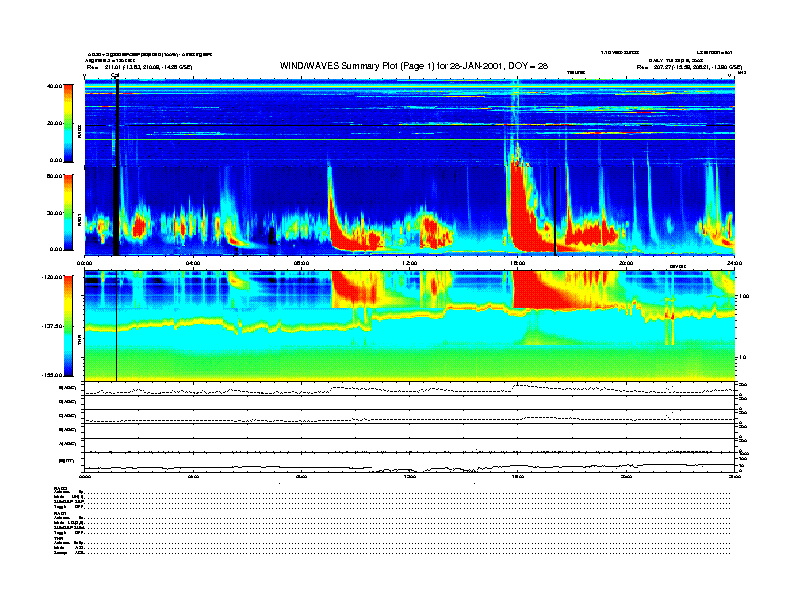The width and height of the screenshot is (792, 612).
Task: Click the black calibration bar in RAD2 panel
Action: click(x=117, y=123)
